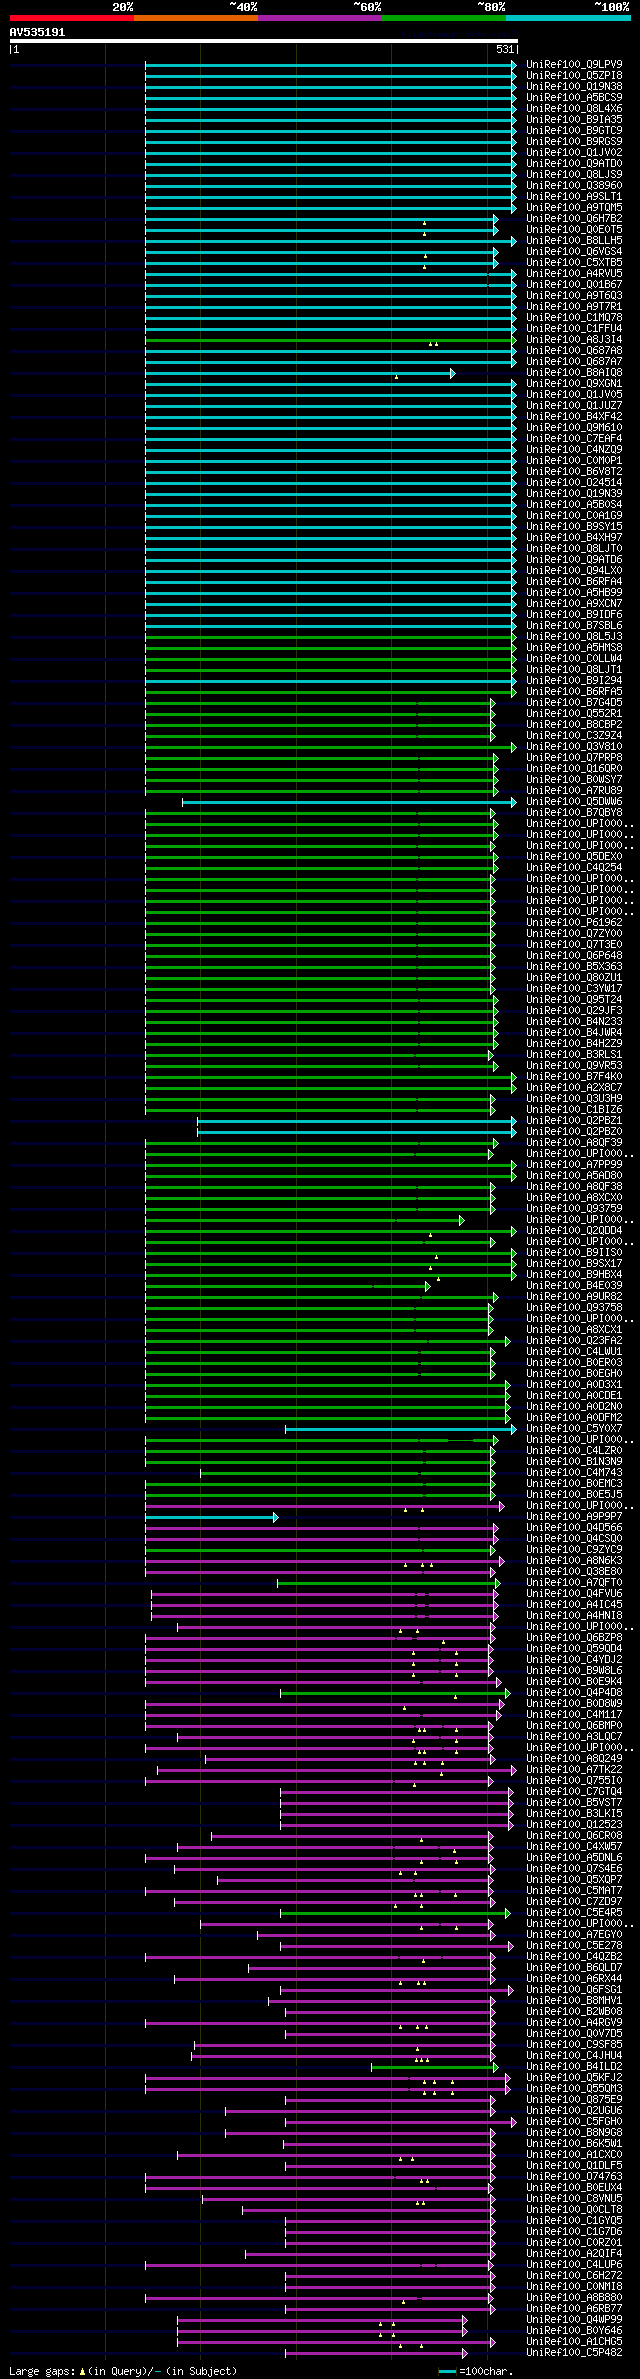Screen dimensions: 640x2379
Task: Click hit label UniRef100_B6RFA5
Action: coord(574,692)
